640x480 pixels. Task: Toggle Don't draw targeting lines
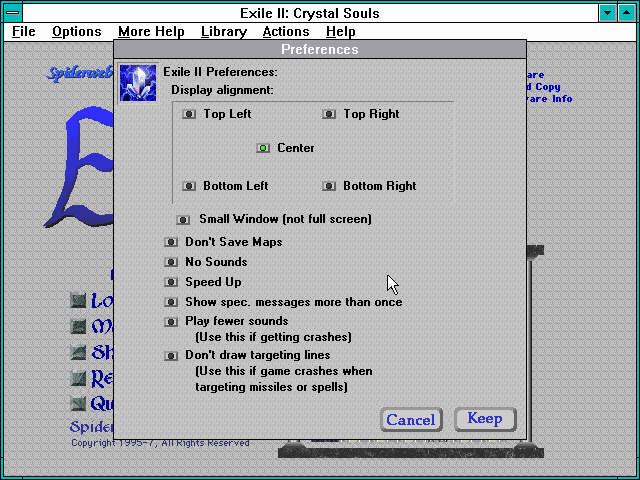pos(171,356)
